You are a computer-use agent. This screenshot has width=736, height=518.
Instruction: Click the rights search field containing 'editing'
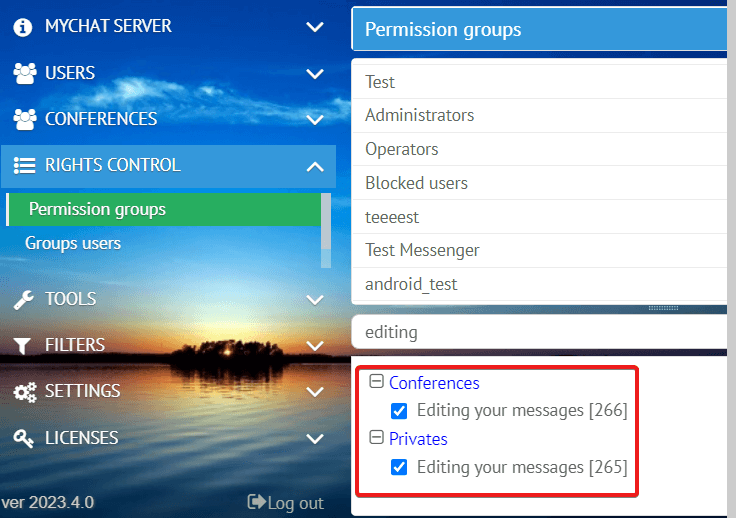point(539,332)
